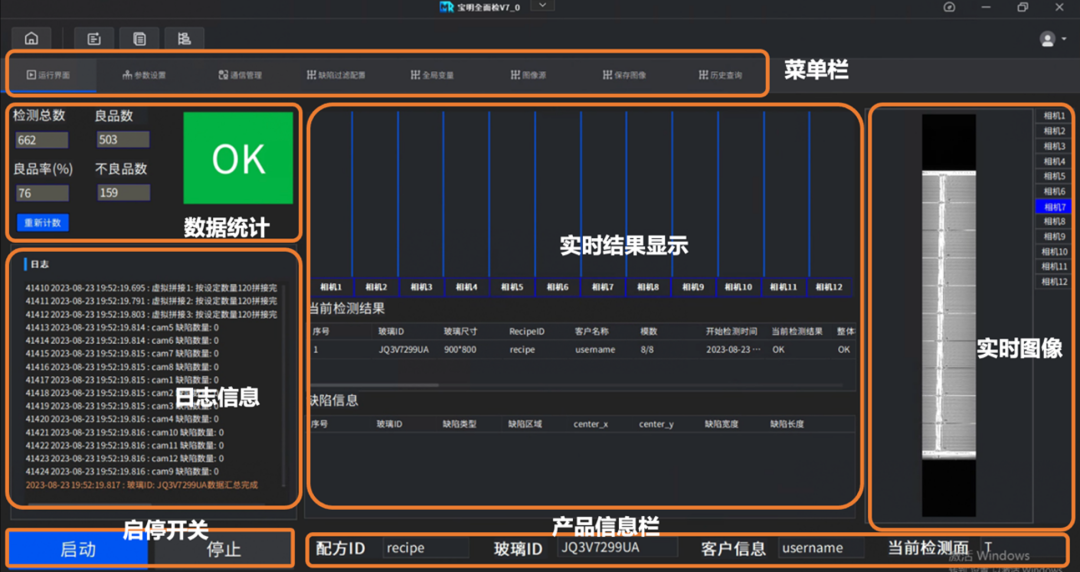Switch to the 参数设置 tab
The width and height of the screenshot is (1080, 572).
tap(144, 75)
